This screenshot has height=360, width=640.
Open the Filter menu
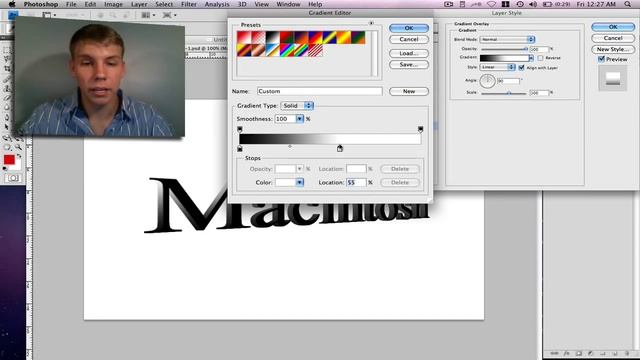[x=189, y=4]
